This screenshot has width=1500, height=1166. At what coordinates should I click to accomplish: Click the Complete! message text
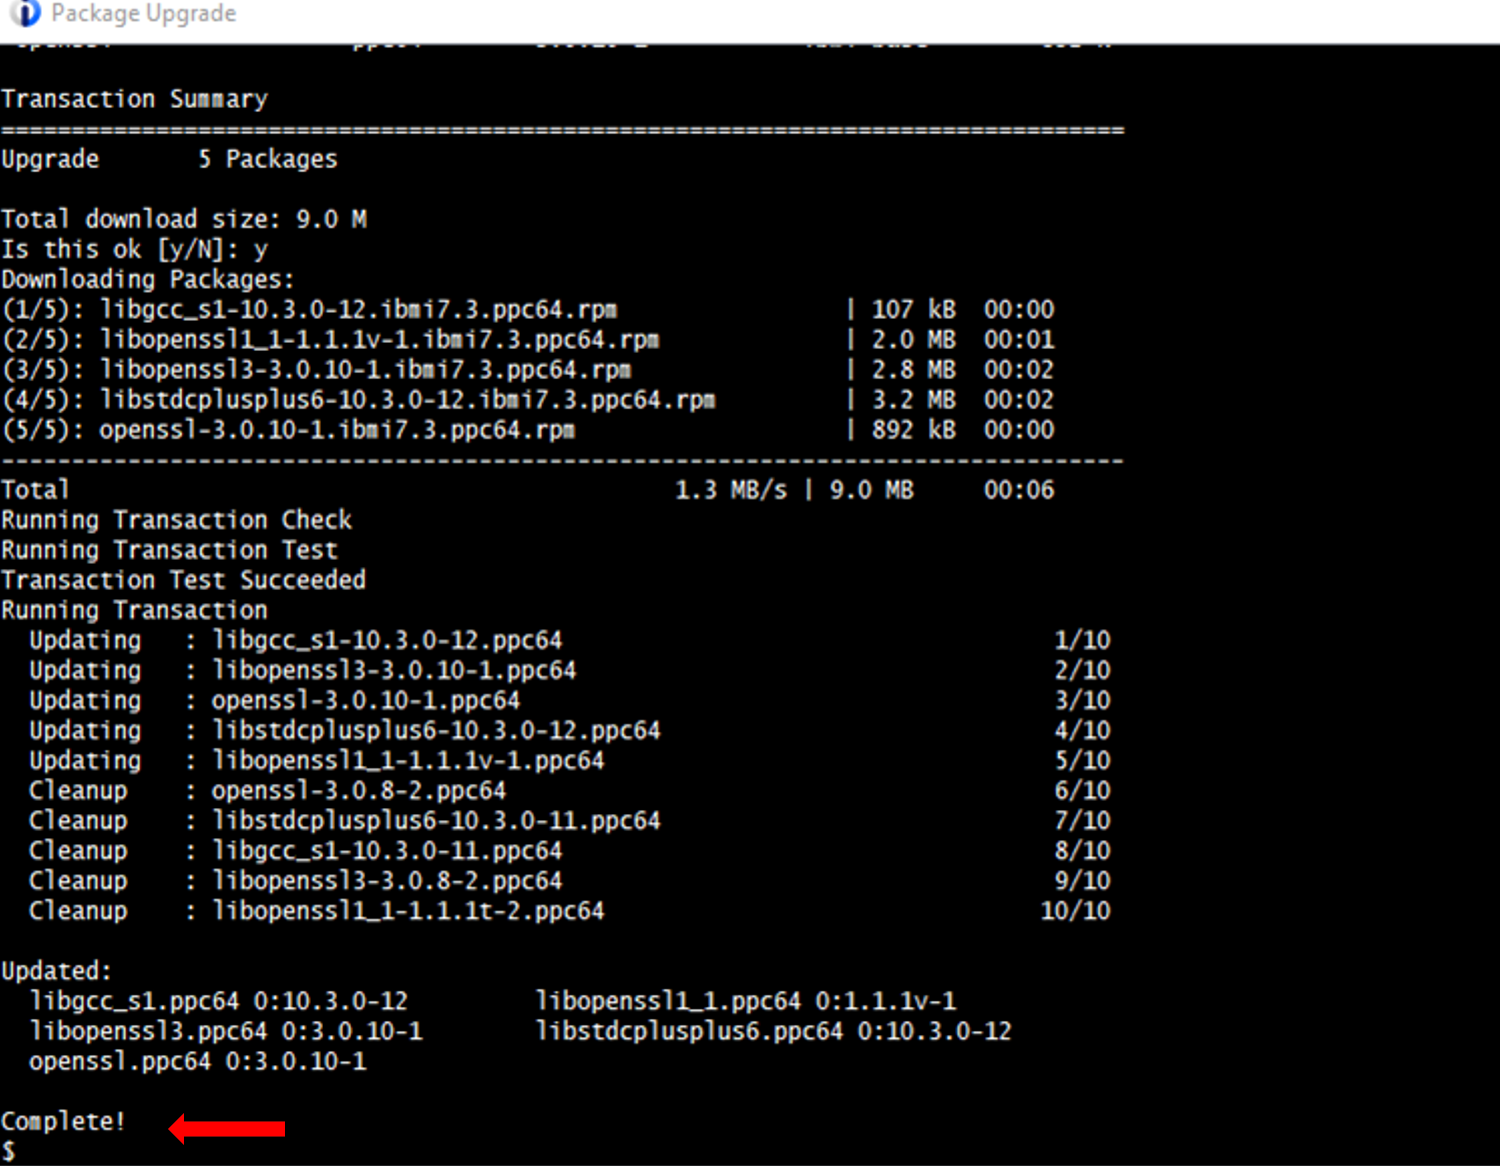62,1121
